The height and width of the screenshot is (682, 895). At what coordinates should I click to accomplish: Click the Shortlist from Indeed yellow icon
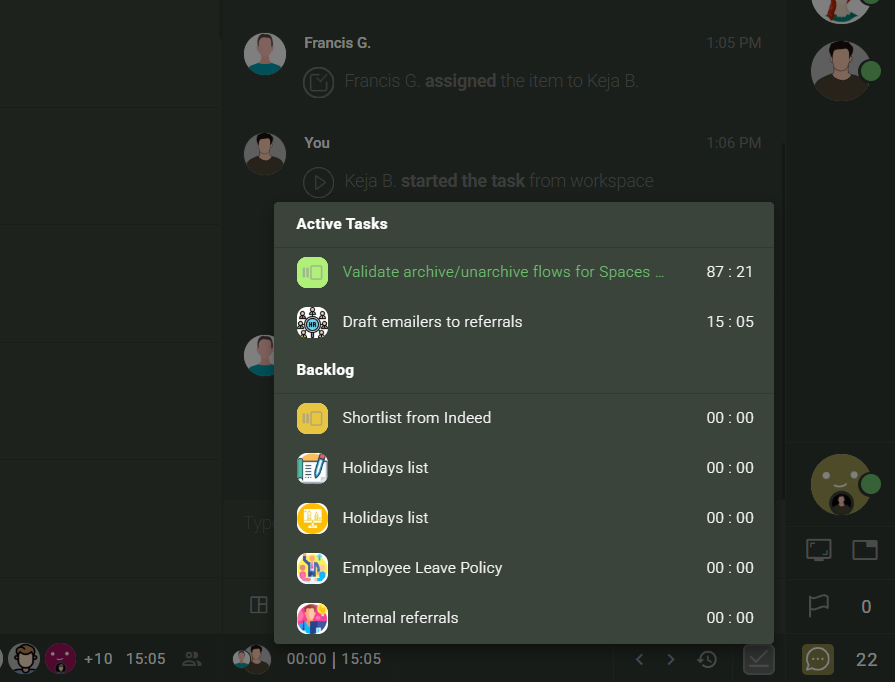tap(313, 418)
